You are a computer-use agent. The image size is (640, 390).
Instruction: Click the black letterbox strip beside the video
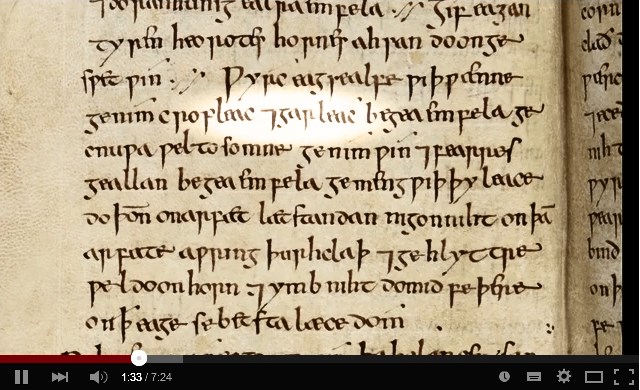click(631, 175)
